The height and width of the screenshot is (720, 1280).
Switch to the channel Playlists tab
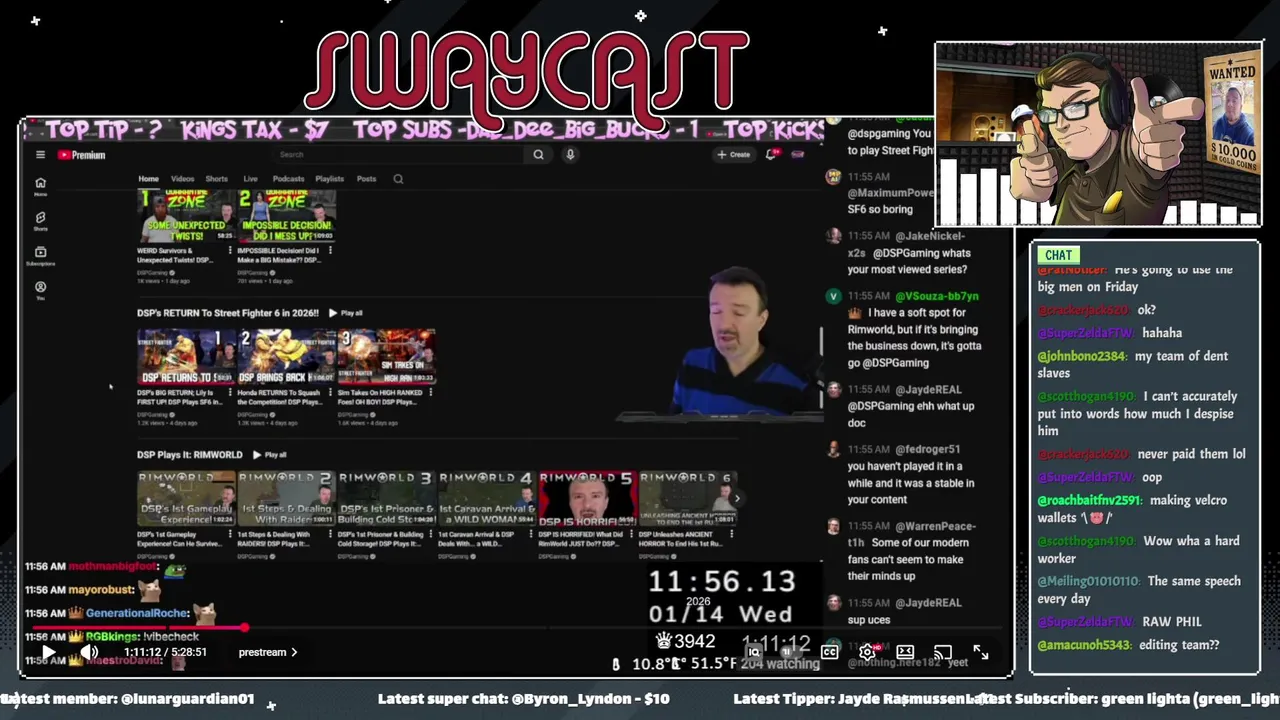tap(329, 179)
